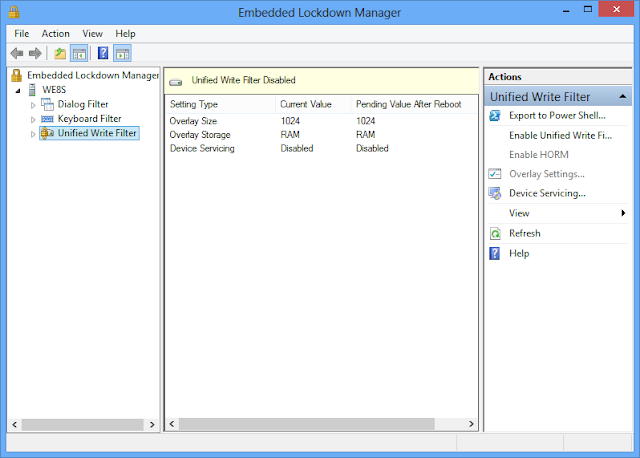Click the details pane scrollbar left arrow
Screen dimensions: 640x458
(172, 424)
